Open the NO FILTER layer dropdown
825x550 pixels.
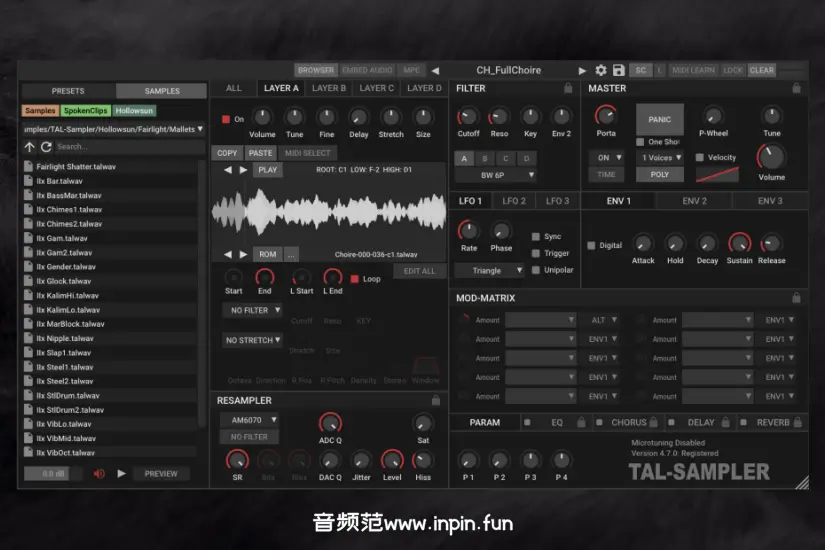tap(252, 311)
